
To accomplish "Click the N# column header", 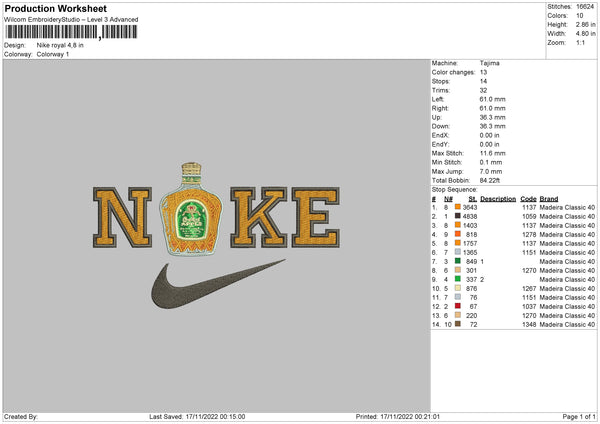I will (448, 199).
